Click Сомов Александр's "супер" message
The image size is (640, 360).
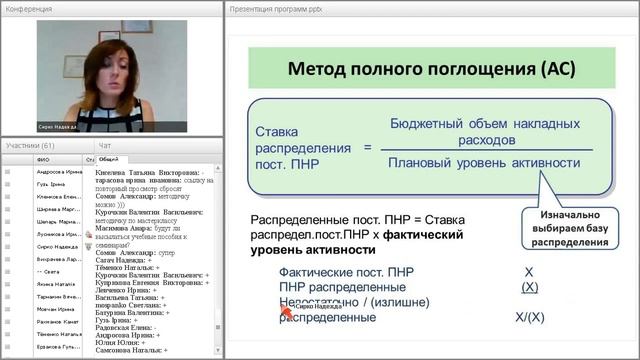point(135,253)
